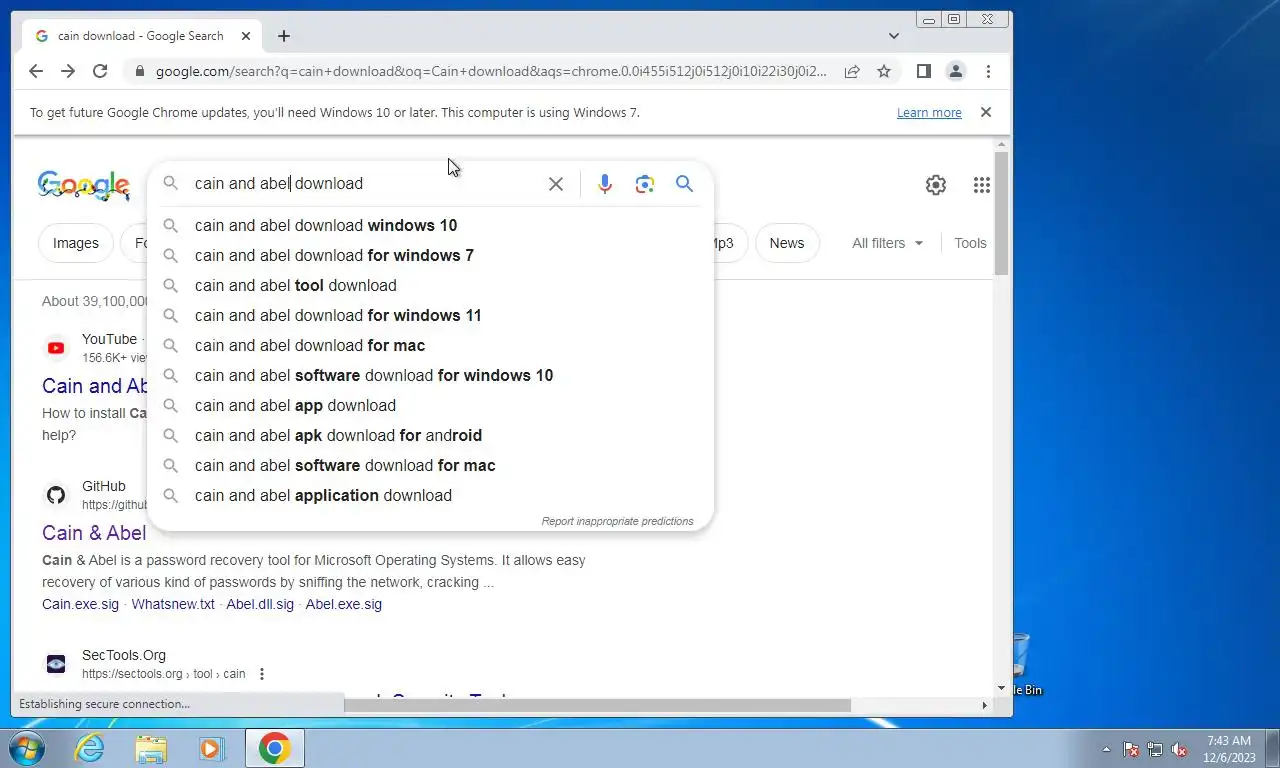Expand the All filters dropdown
1280x768 pixels.
(x=888, y=243)
